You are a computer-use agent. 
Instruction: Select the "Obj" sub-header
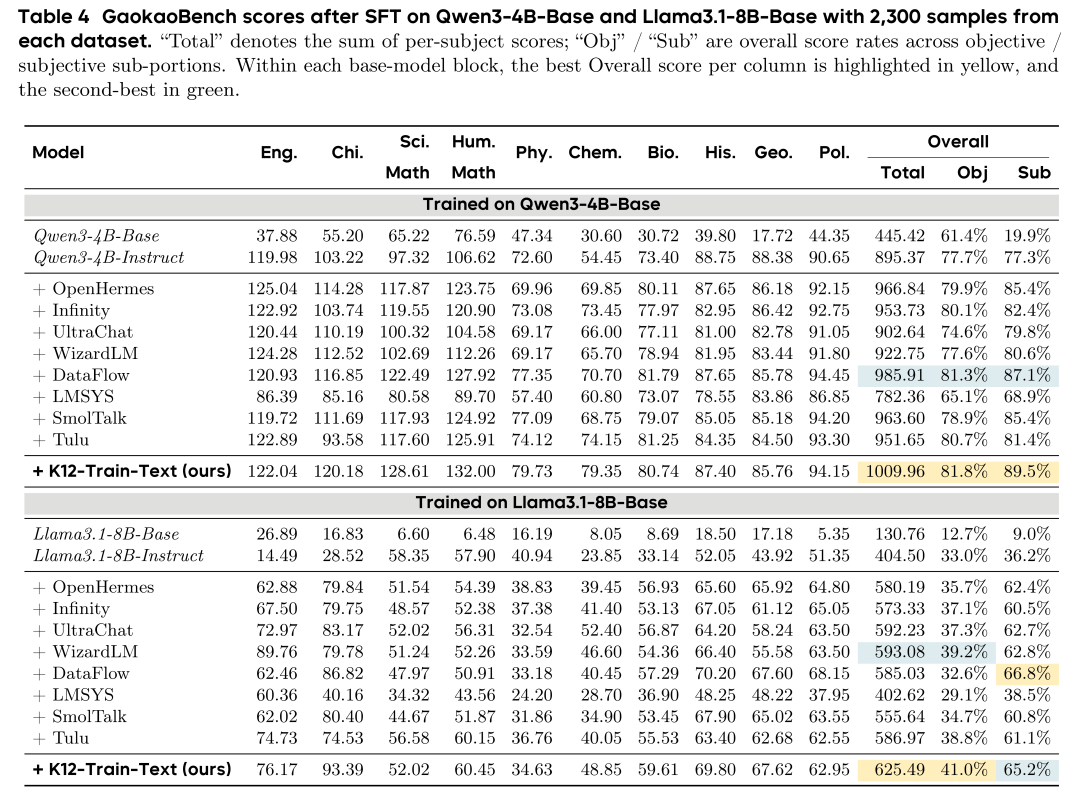(972, 173)
